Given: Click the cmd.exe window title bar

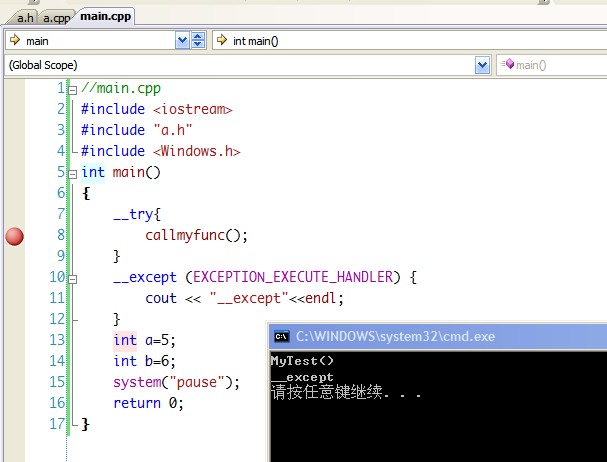Looking at the screenshot, I should (438, 336).
